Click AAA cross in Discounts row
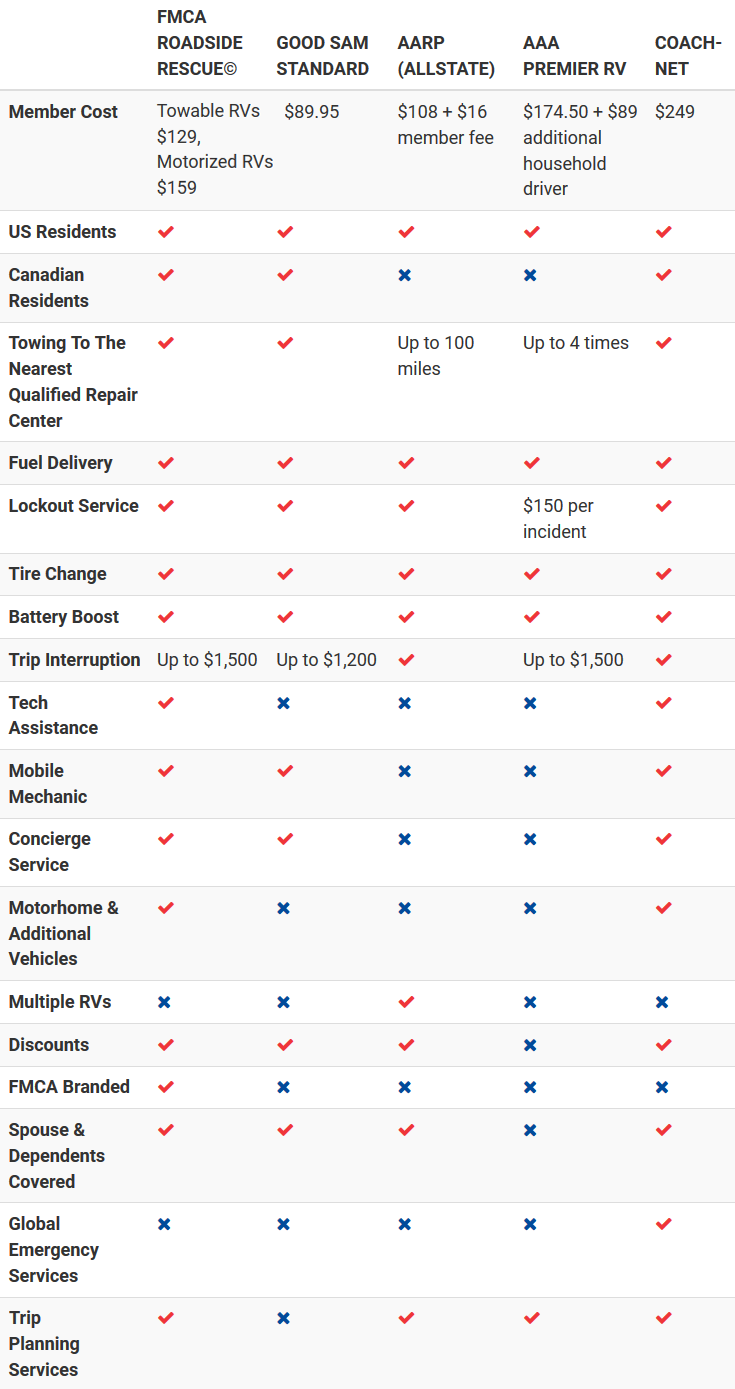 pos(530,1045)
